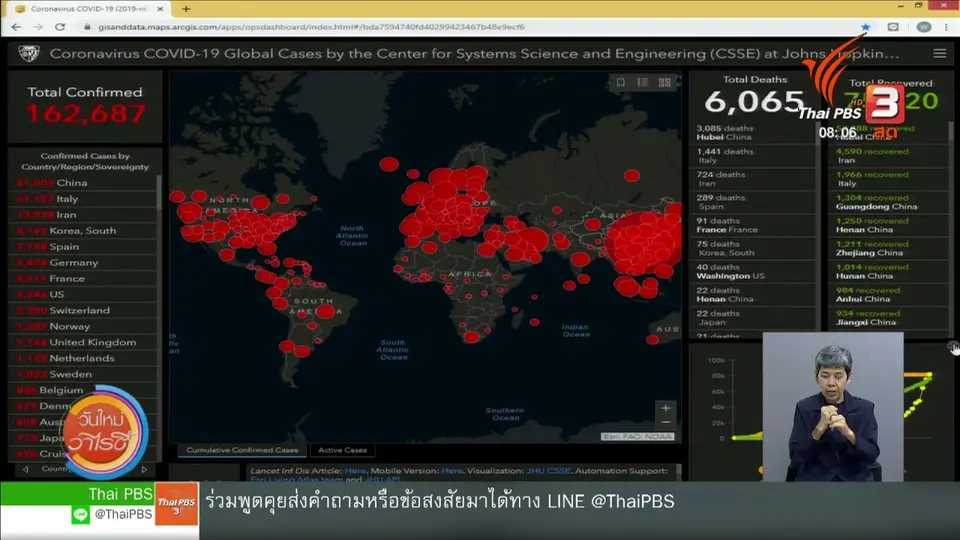Switch to Cumulative Confirmed Cases tab

click(x=242, y=450)
